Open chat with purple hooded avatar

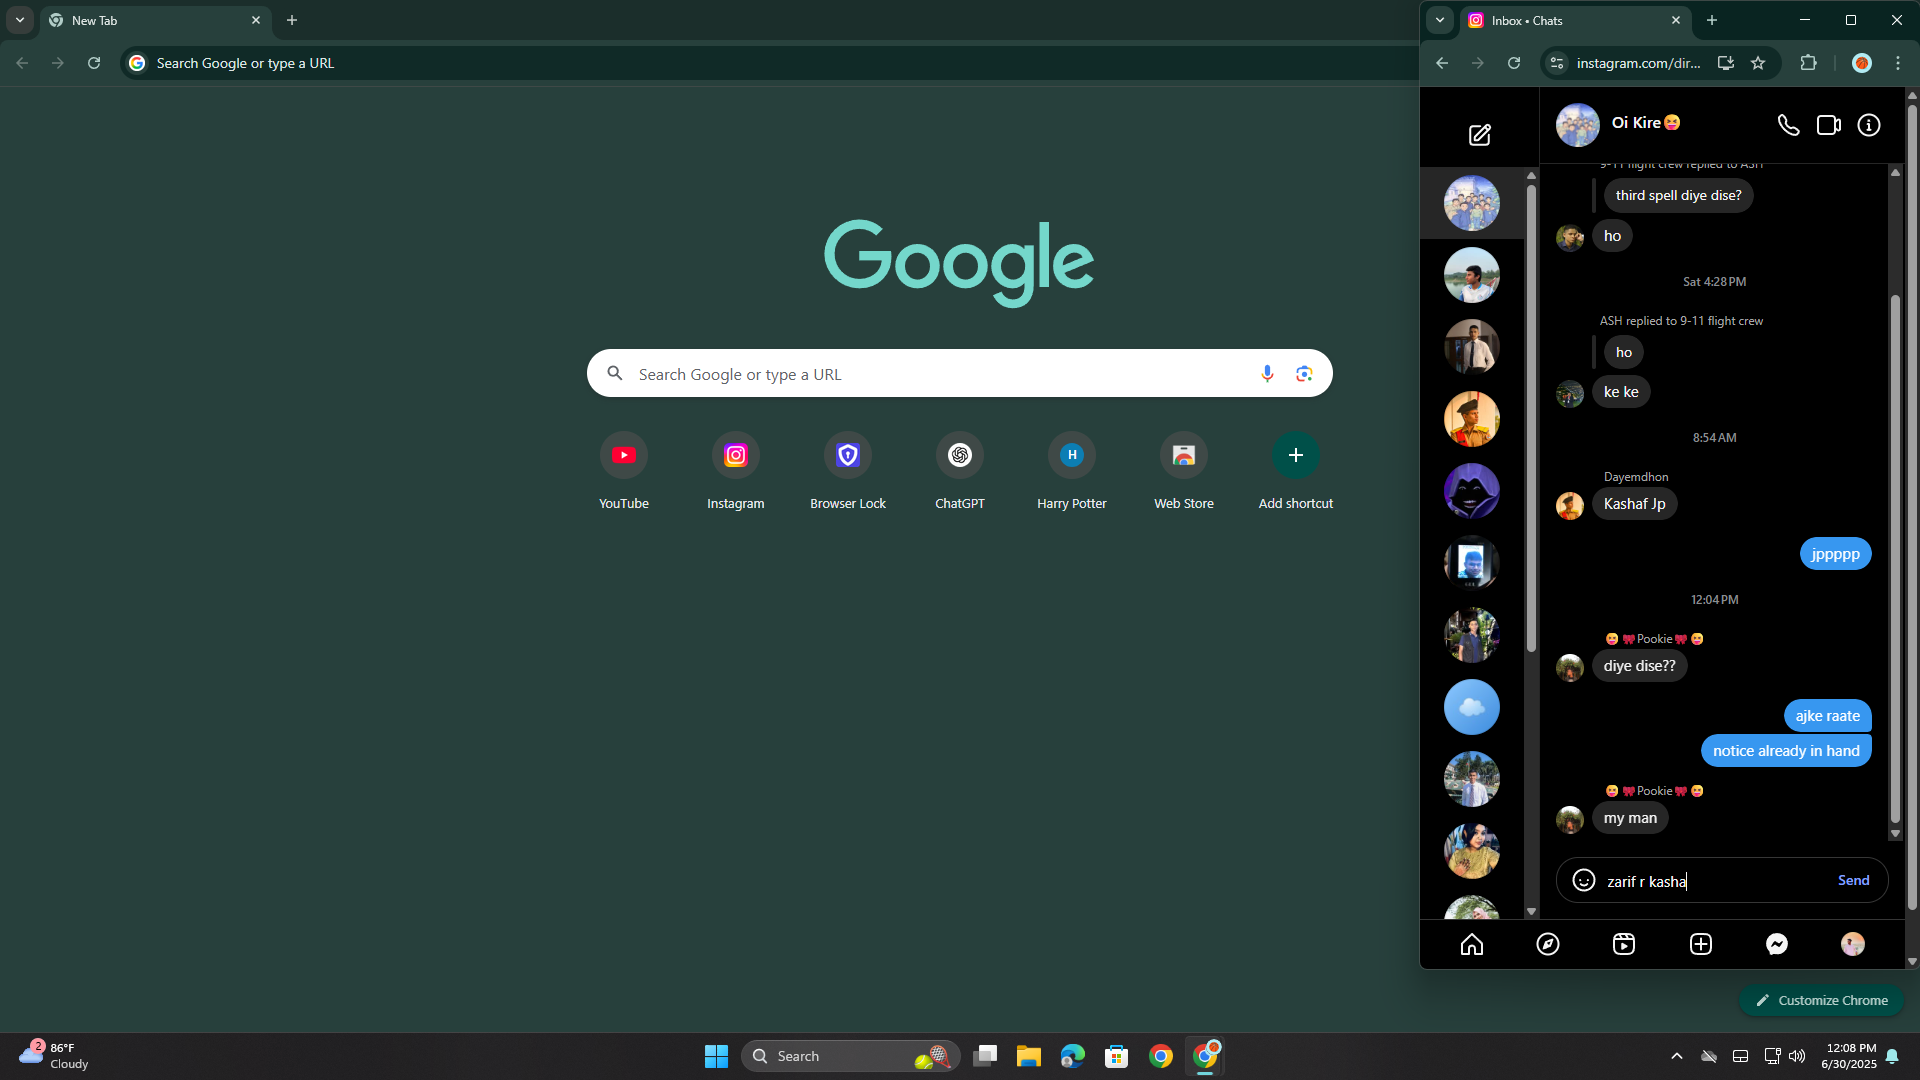click(1472, 491)
